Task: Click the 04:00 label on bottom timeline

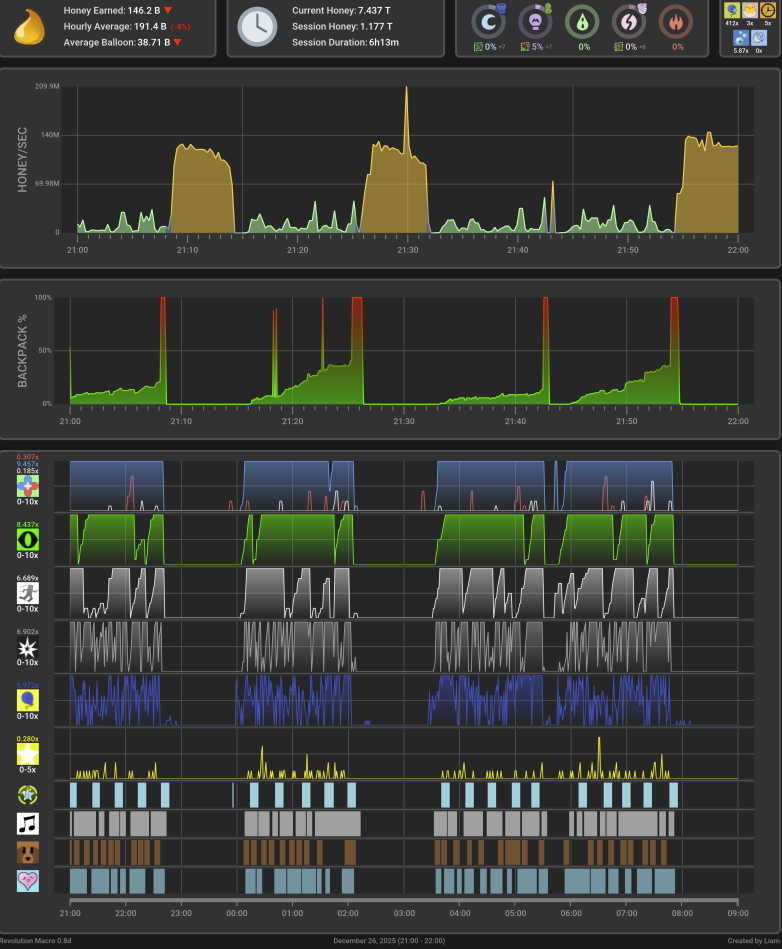Action: [460, 913]
